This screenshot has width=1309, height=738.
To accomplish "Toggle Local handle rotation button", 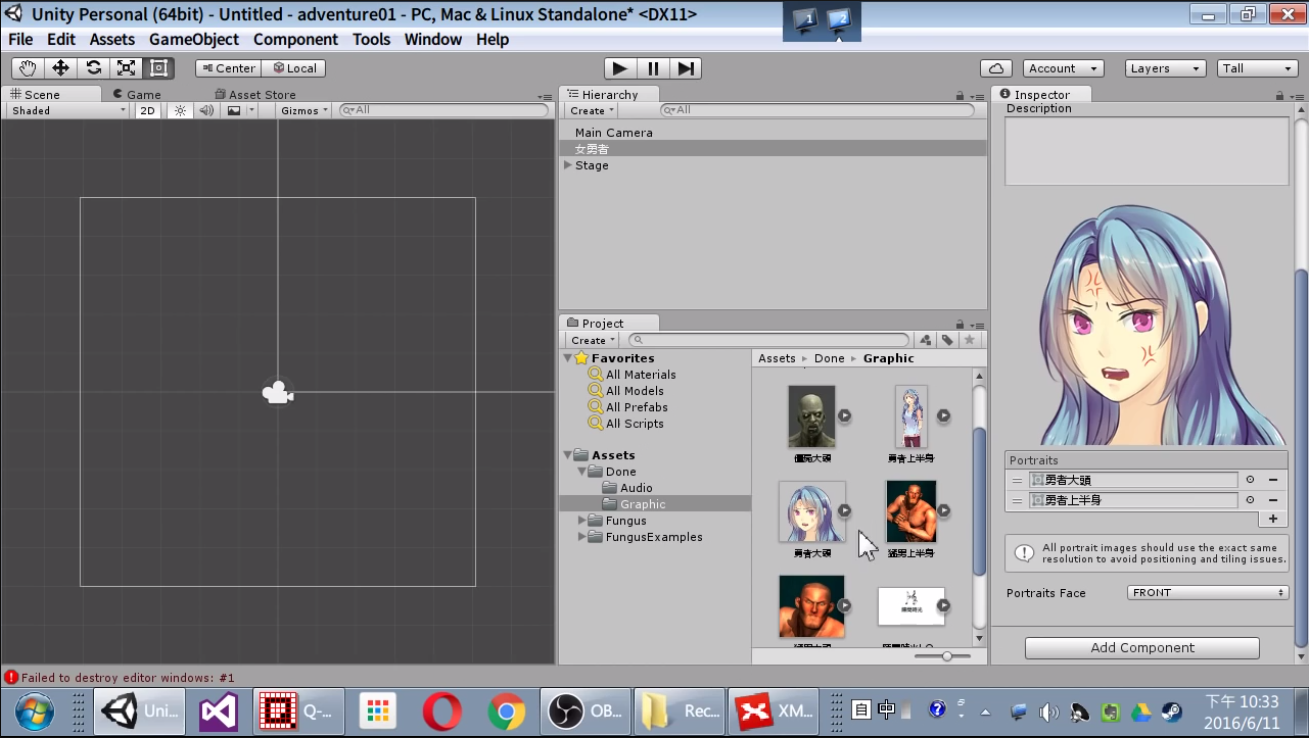I will [x=294, y=68].
